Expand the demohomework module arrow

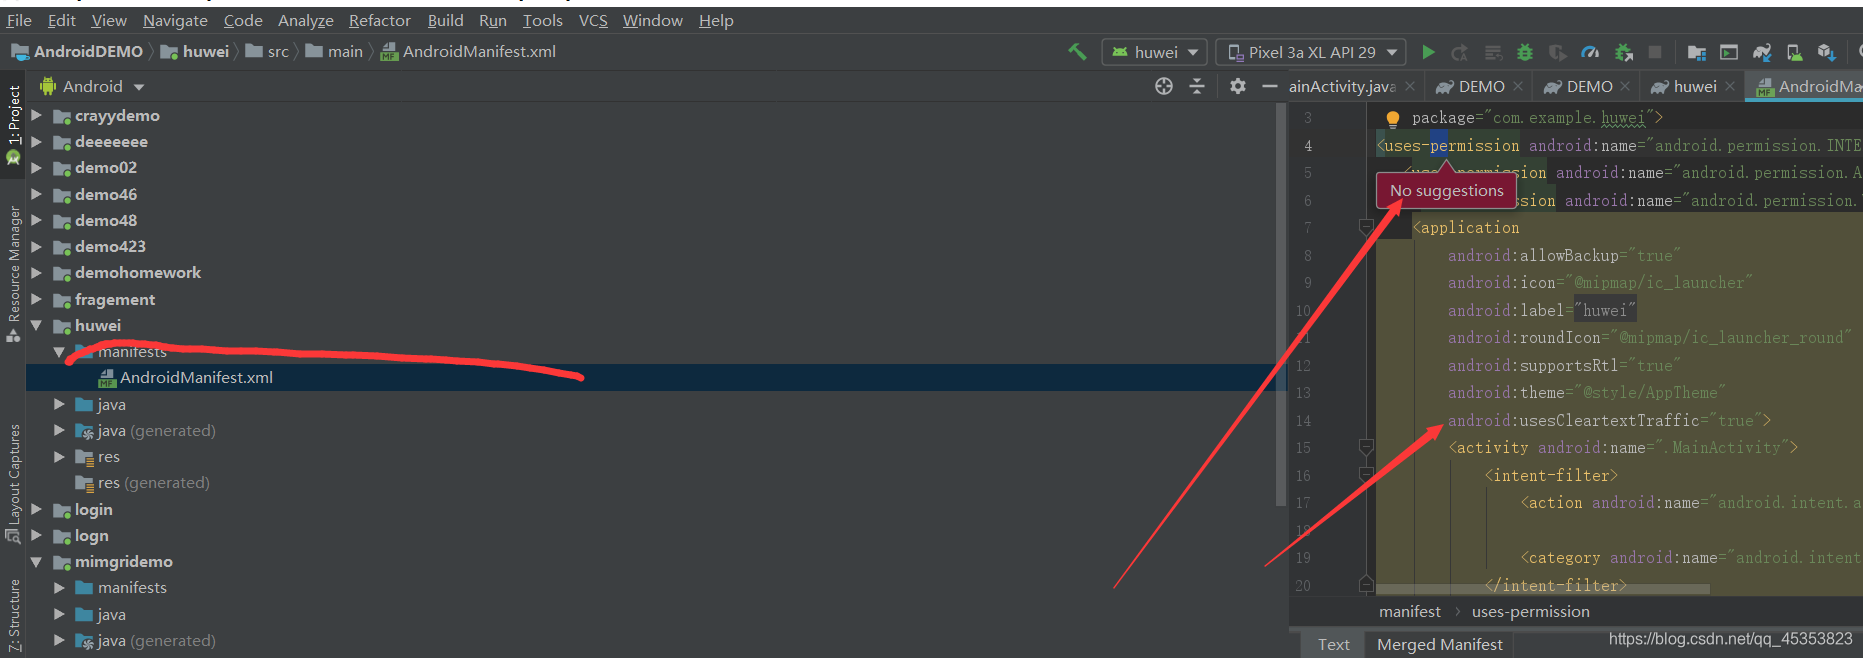click(x=37, y=272)
